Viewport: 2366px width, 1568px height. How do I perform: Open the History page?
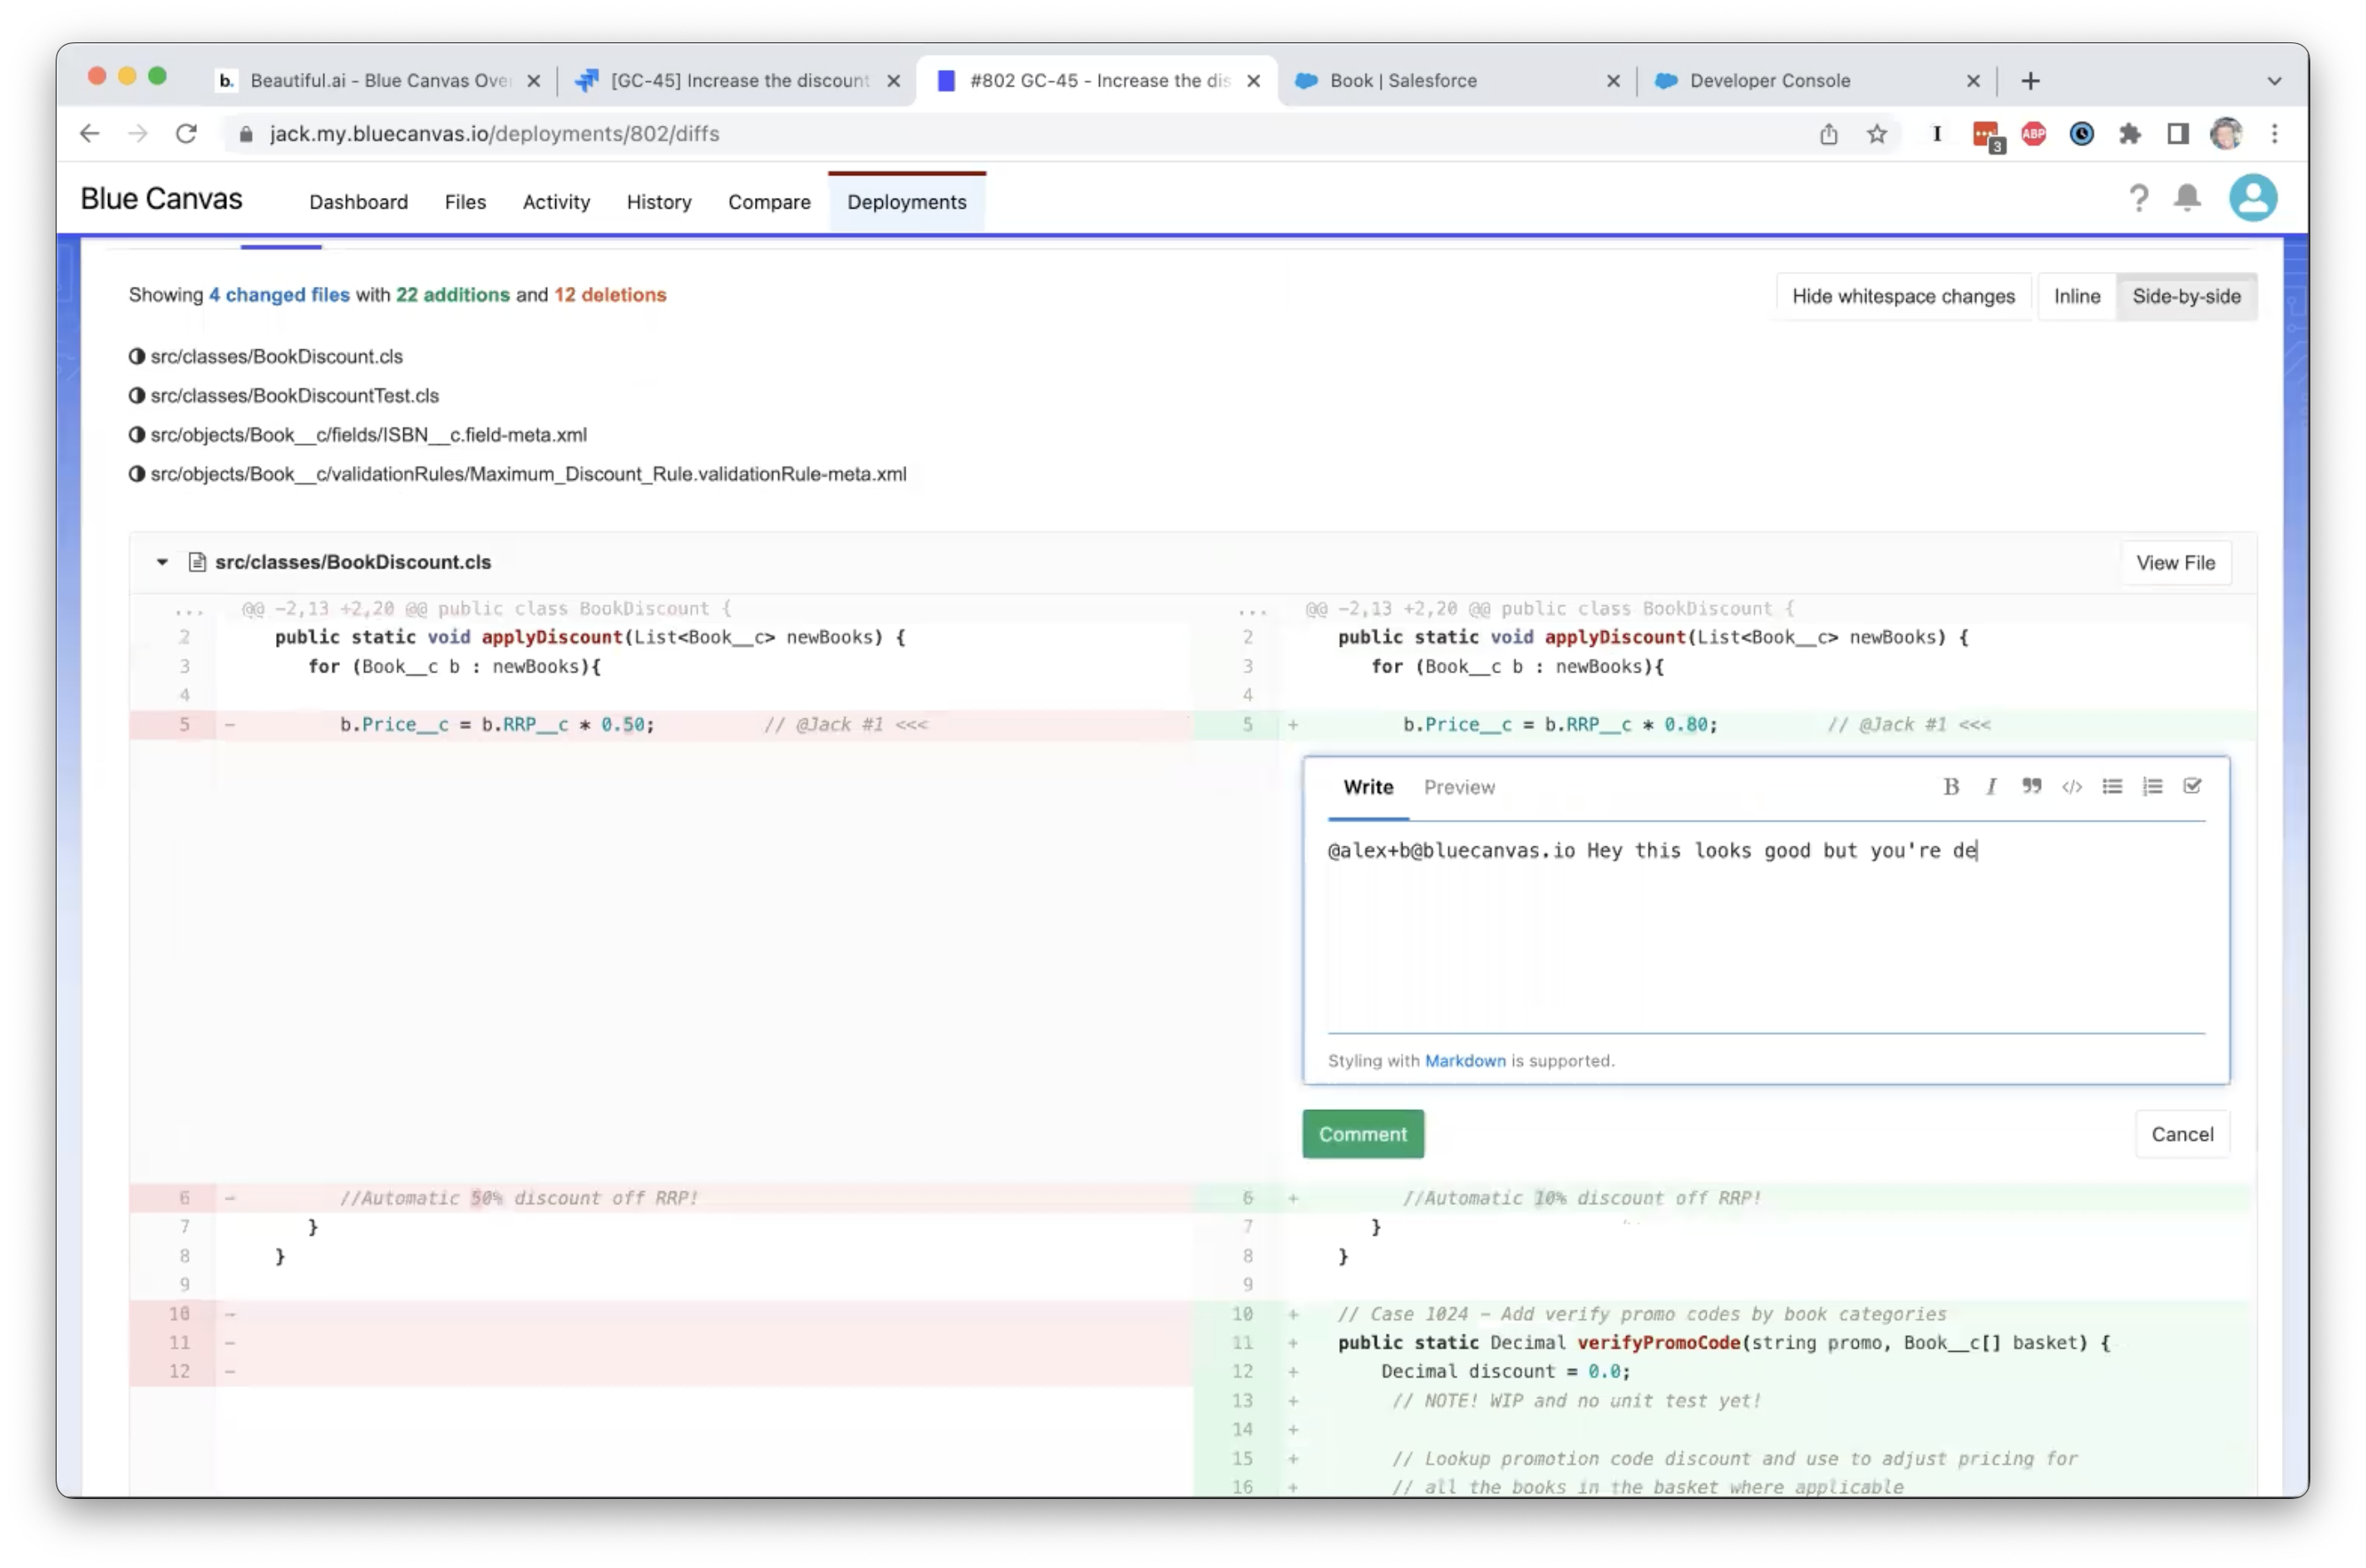click(659, 202)
